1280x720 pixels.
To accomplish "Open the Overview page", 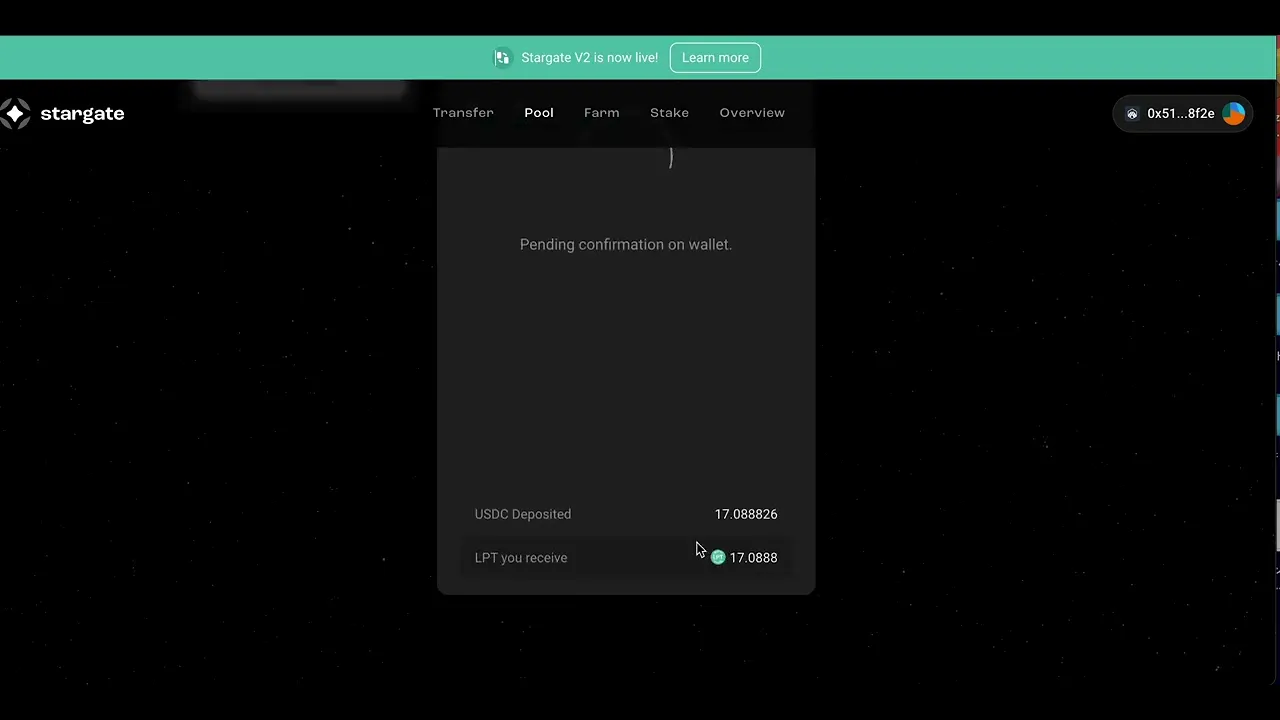I will click(x=752, y=113).
